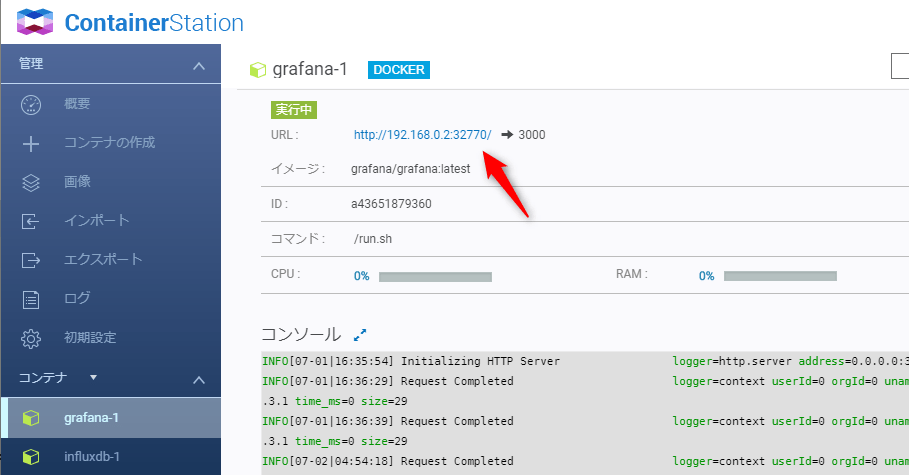The width and height of the screenshot is (909, 475).
Task: Click the DOCKER badge
Action: [399, 70]
